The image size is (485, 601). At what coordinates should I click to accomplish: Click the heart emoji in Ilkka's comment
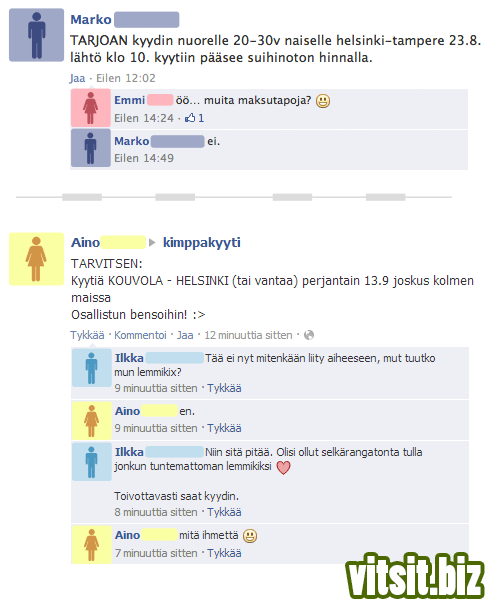point(283,467)
